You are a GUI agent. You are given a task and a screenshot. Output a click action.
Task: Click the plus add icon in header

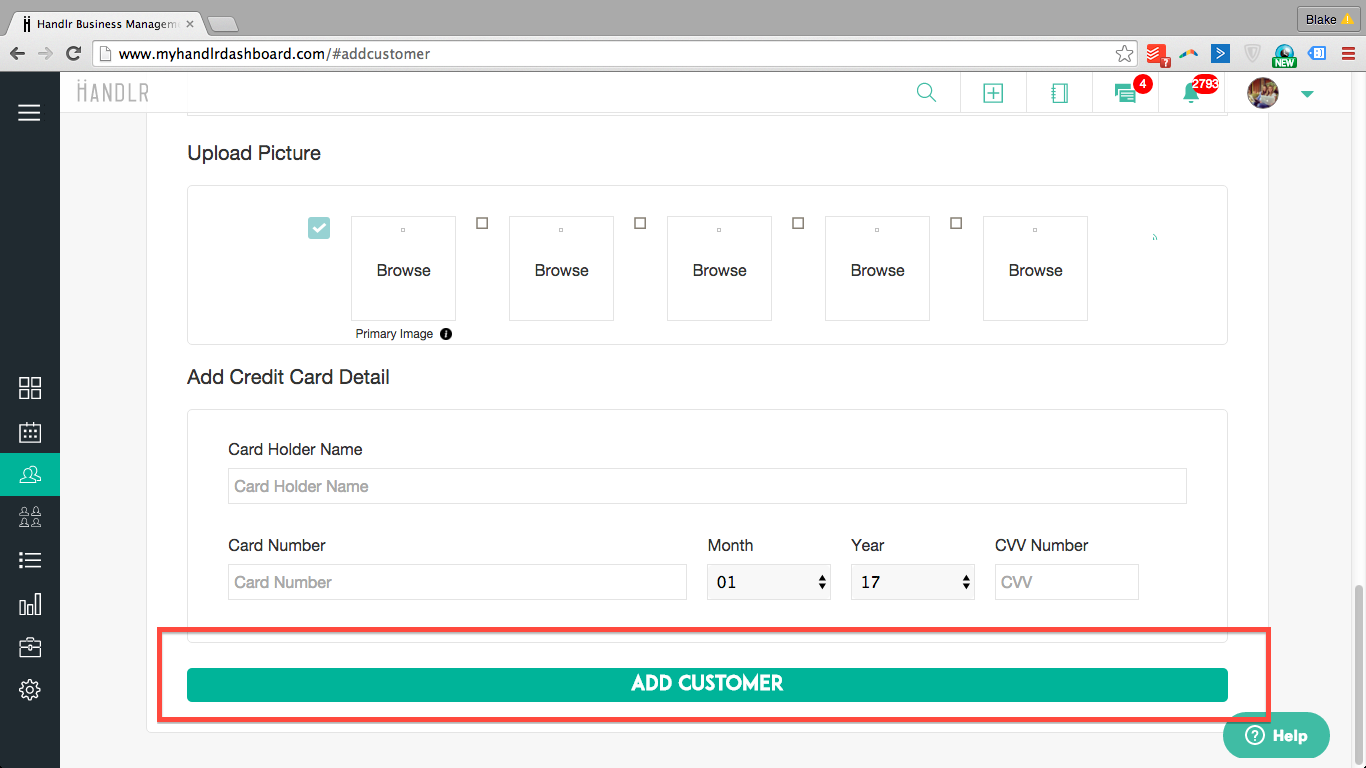992,93
